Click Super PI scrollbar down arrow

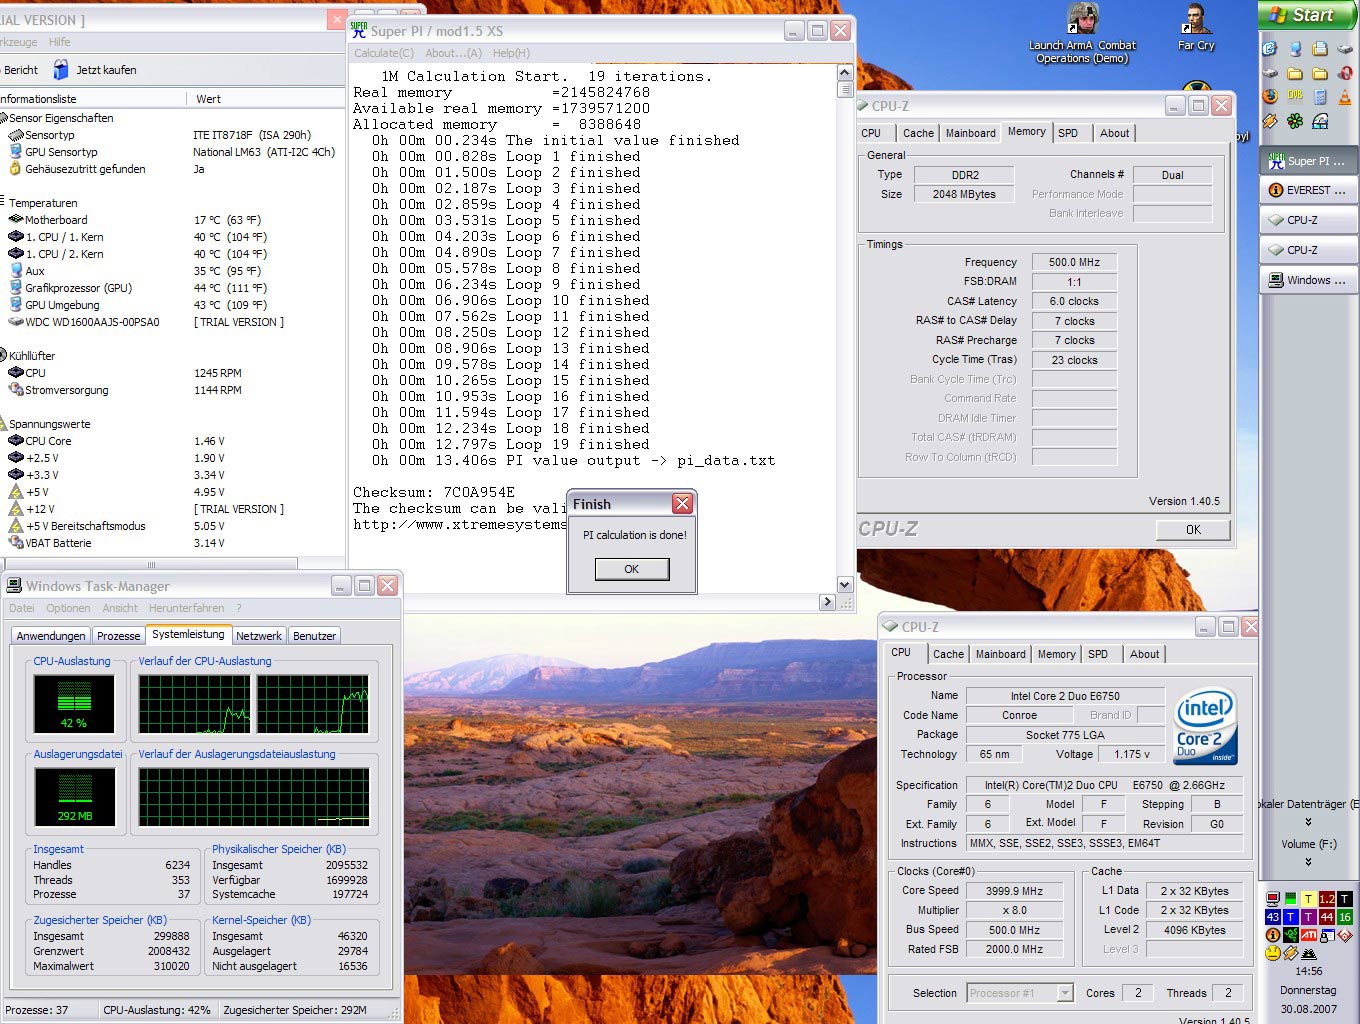tap(844, 585)
